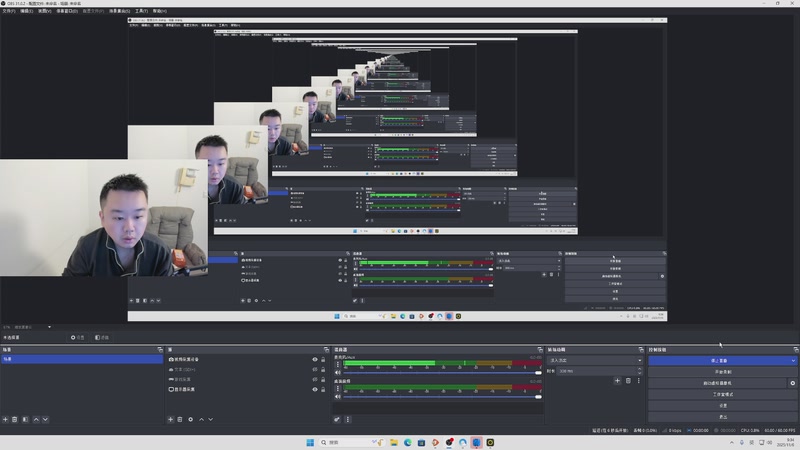800x450 pixels.
Task: Decrease transition duration with down stepper
Action: point(639,373)
